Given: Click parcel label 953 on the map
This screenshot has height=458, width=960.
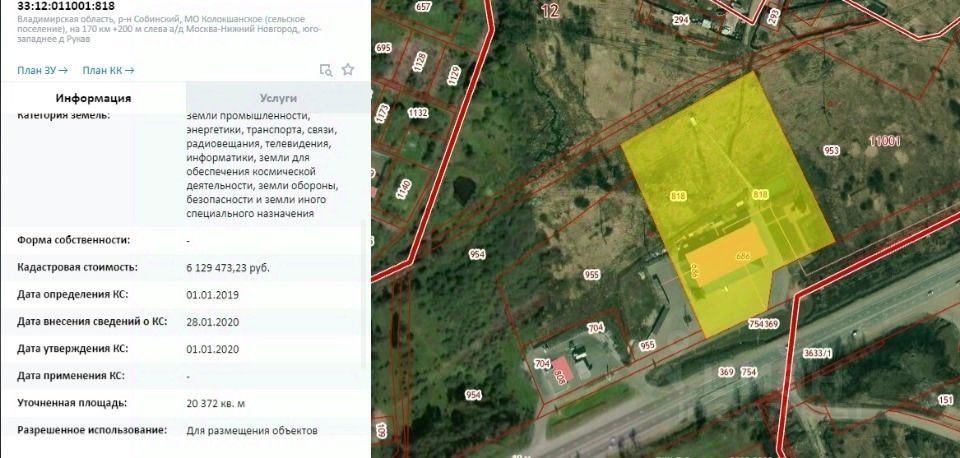Looking at the screenshot, I should coord(831,150).
